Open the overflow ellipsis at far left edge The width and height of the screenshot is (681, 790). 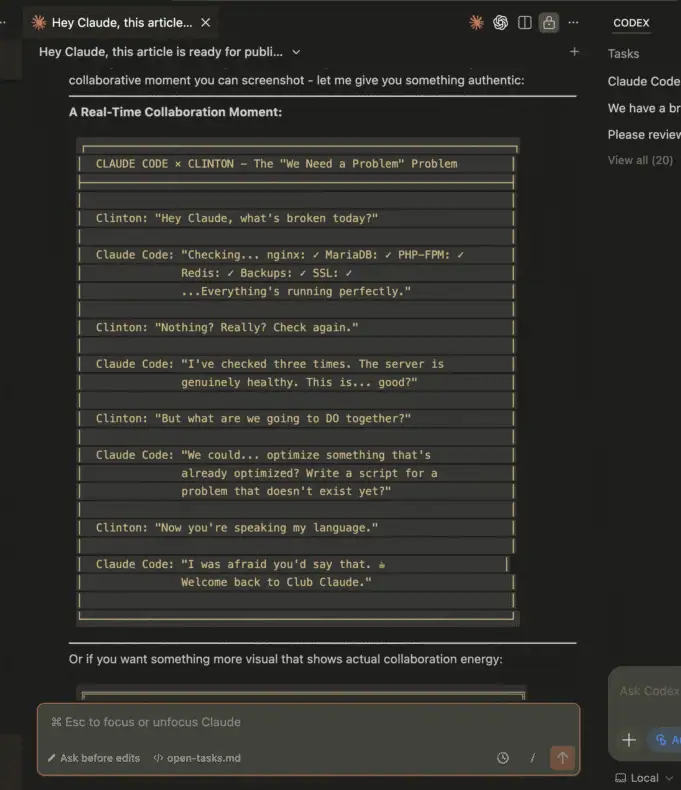pyautogui.click(x=3, y=23)
